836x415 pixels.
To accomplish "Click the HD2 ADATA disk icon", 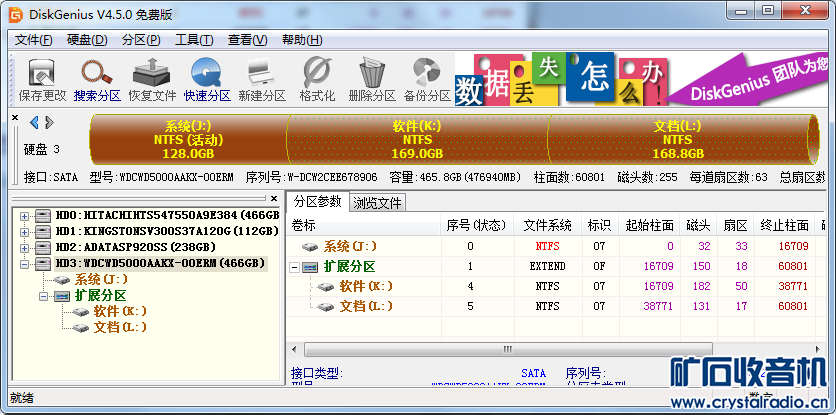I will (43, 248).
